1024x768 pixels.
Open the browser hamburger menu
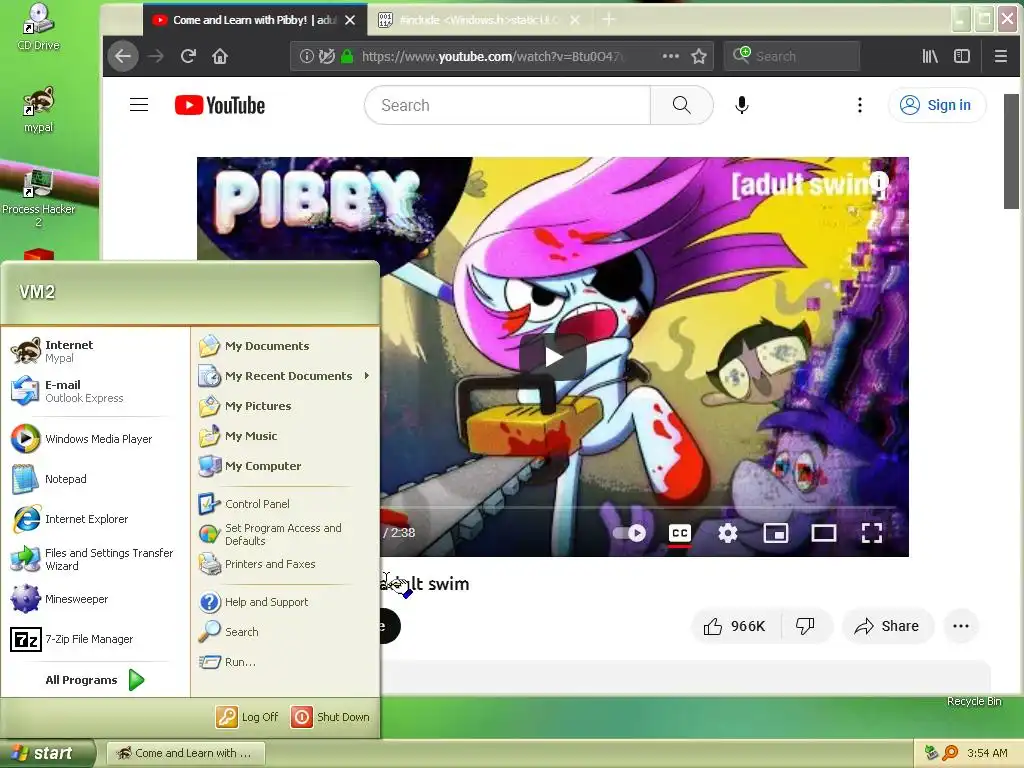[x=1000, y=56]
